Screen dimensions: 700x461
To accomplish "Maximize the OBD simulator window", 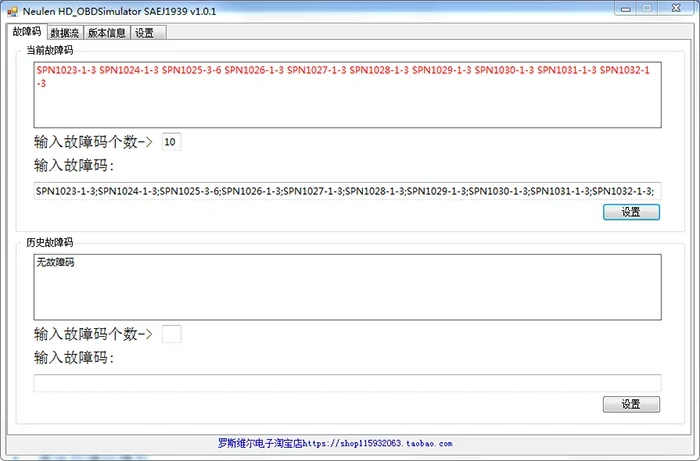I will tap(646, 8).
